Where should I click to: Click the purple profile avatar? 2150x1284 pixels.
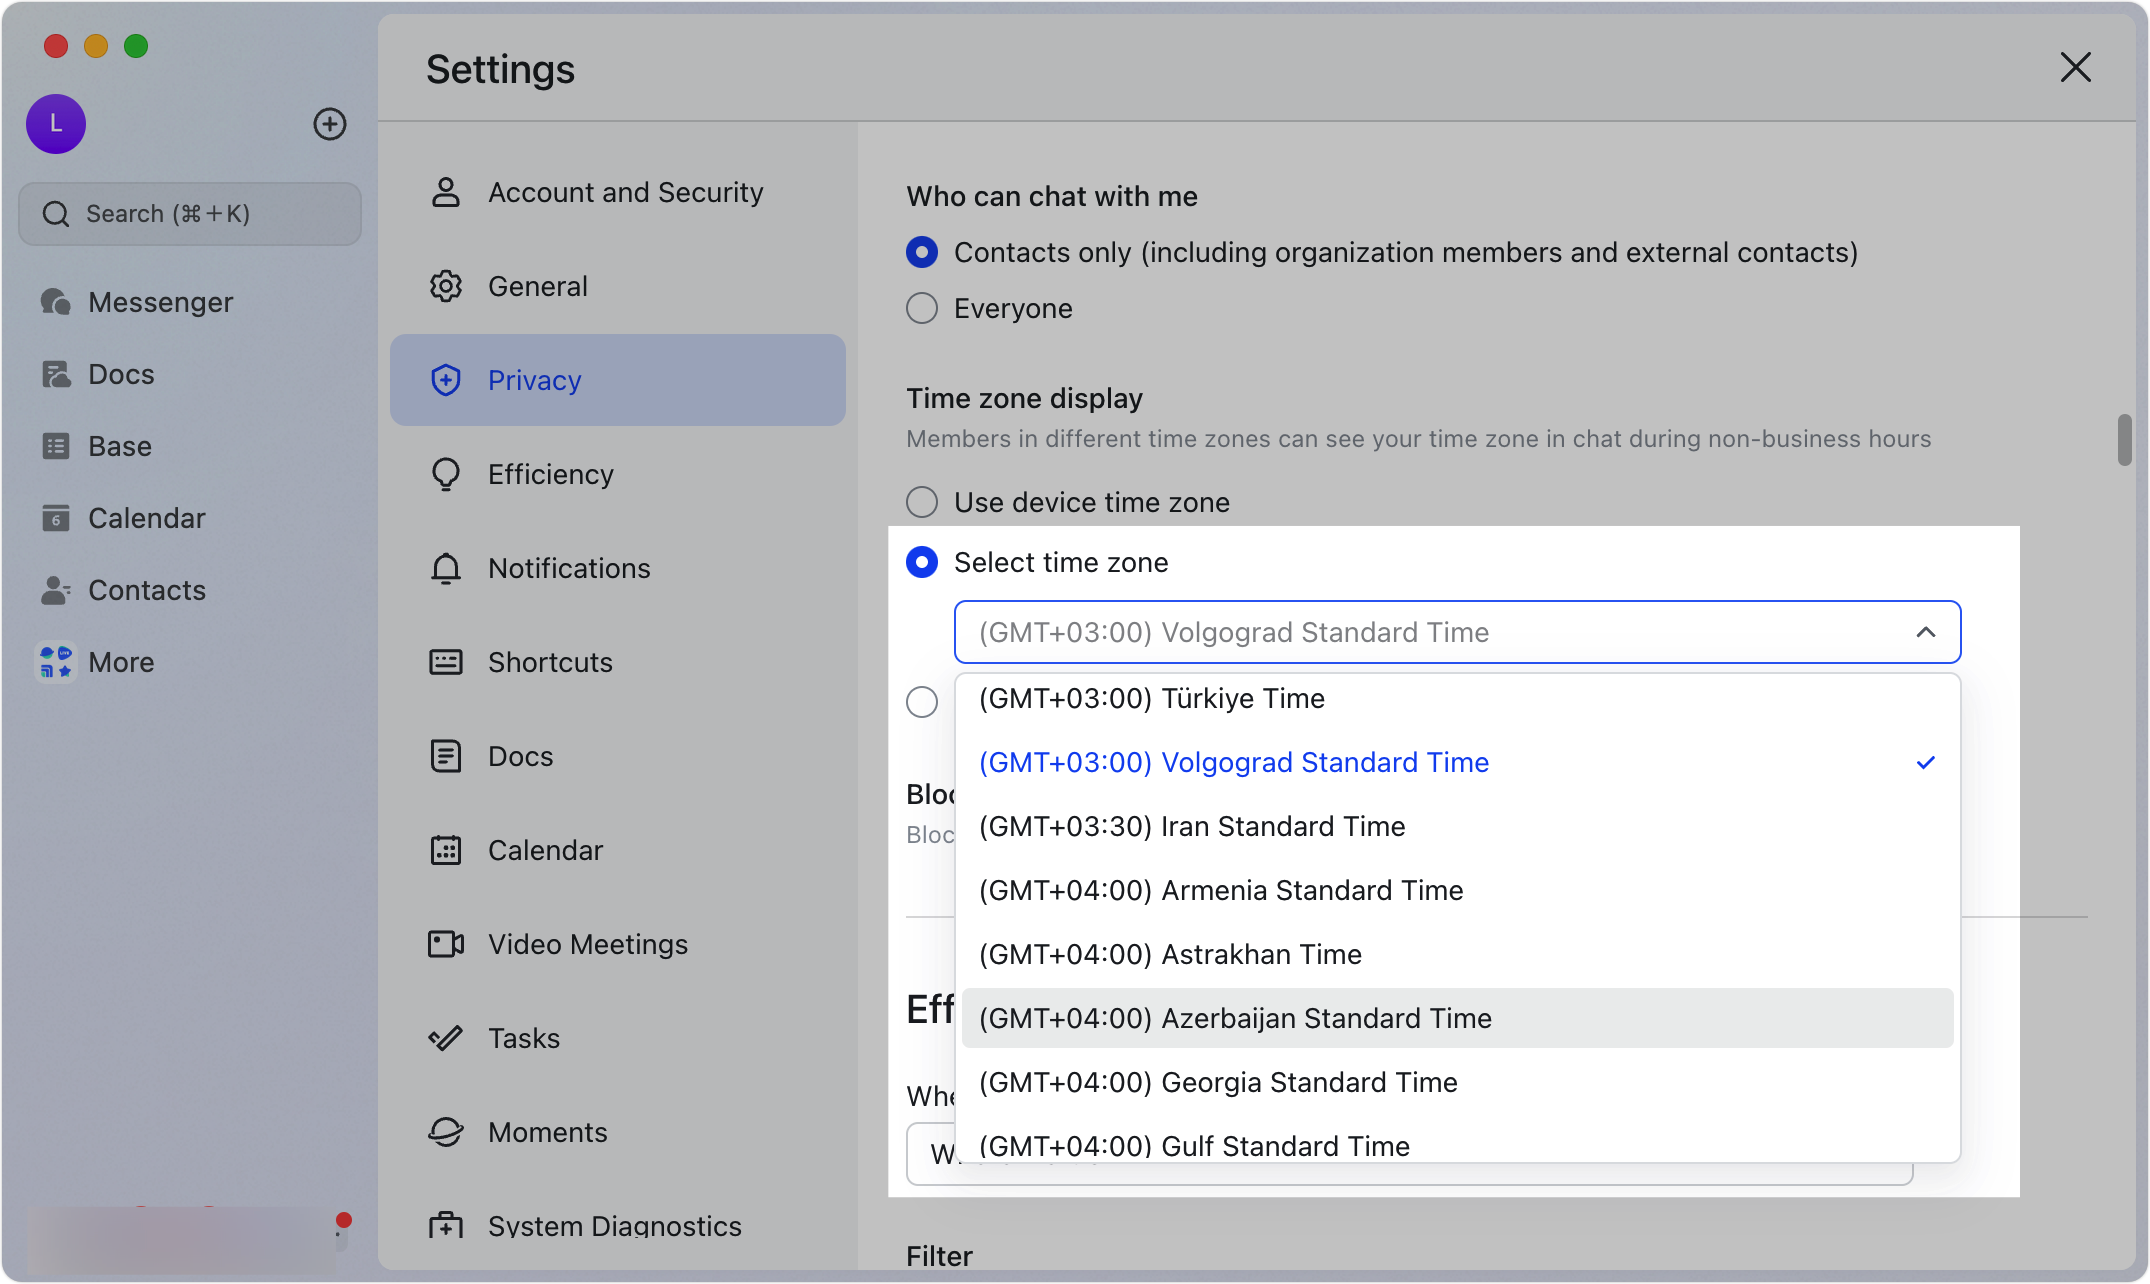point(55,123)
